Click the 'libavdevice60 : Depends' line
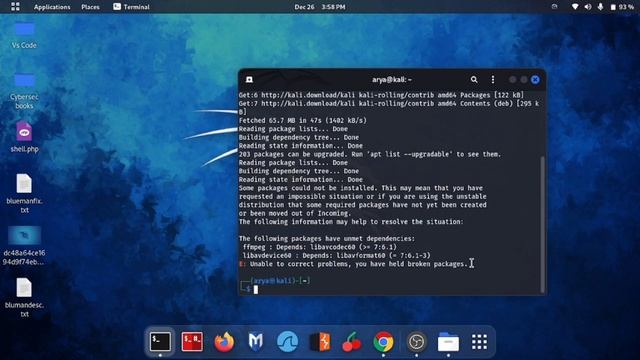The width and height of the screenshot is (640, 360). point(336,256)
